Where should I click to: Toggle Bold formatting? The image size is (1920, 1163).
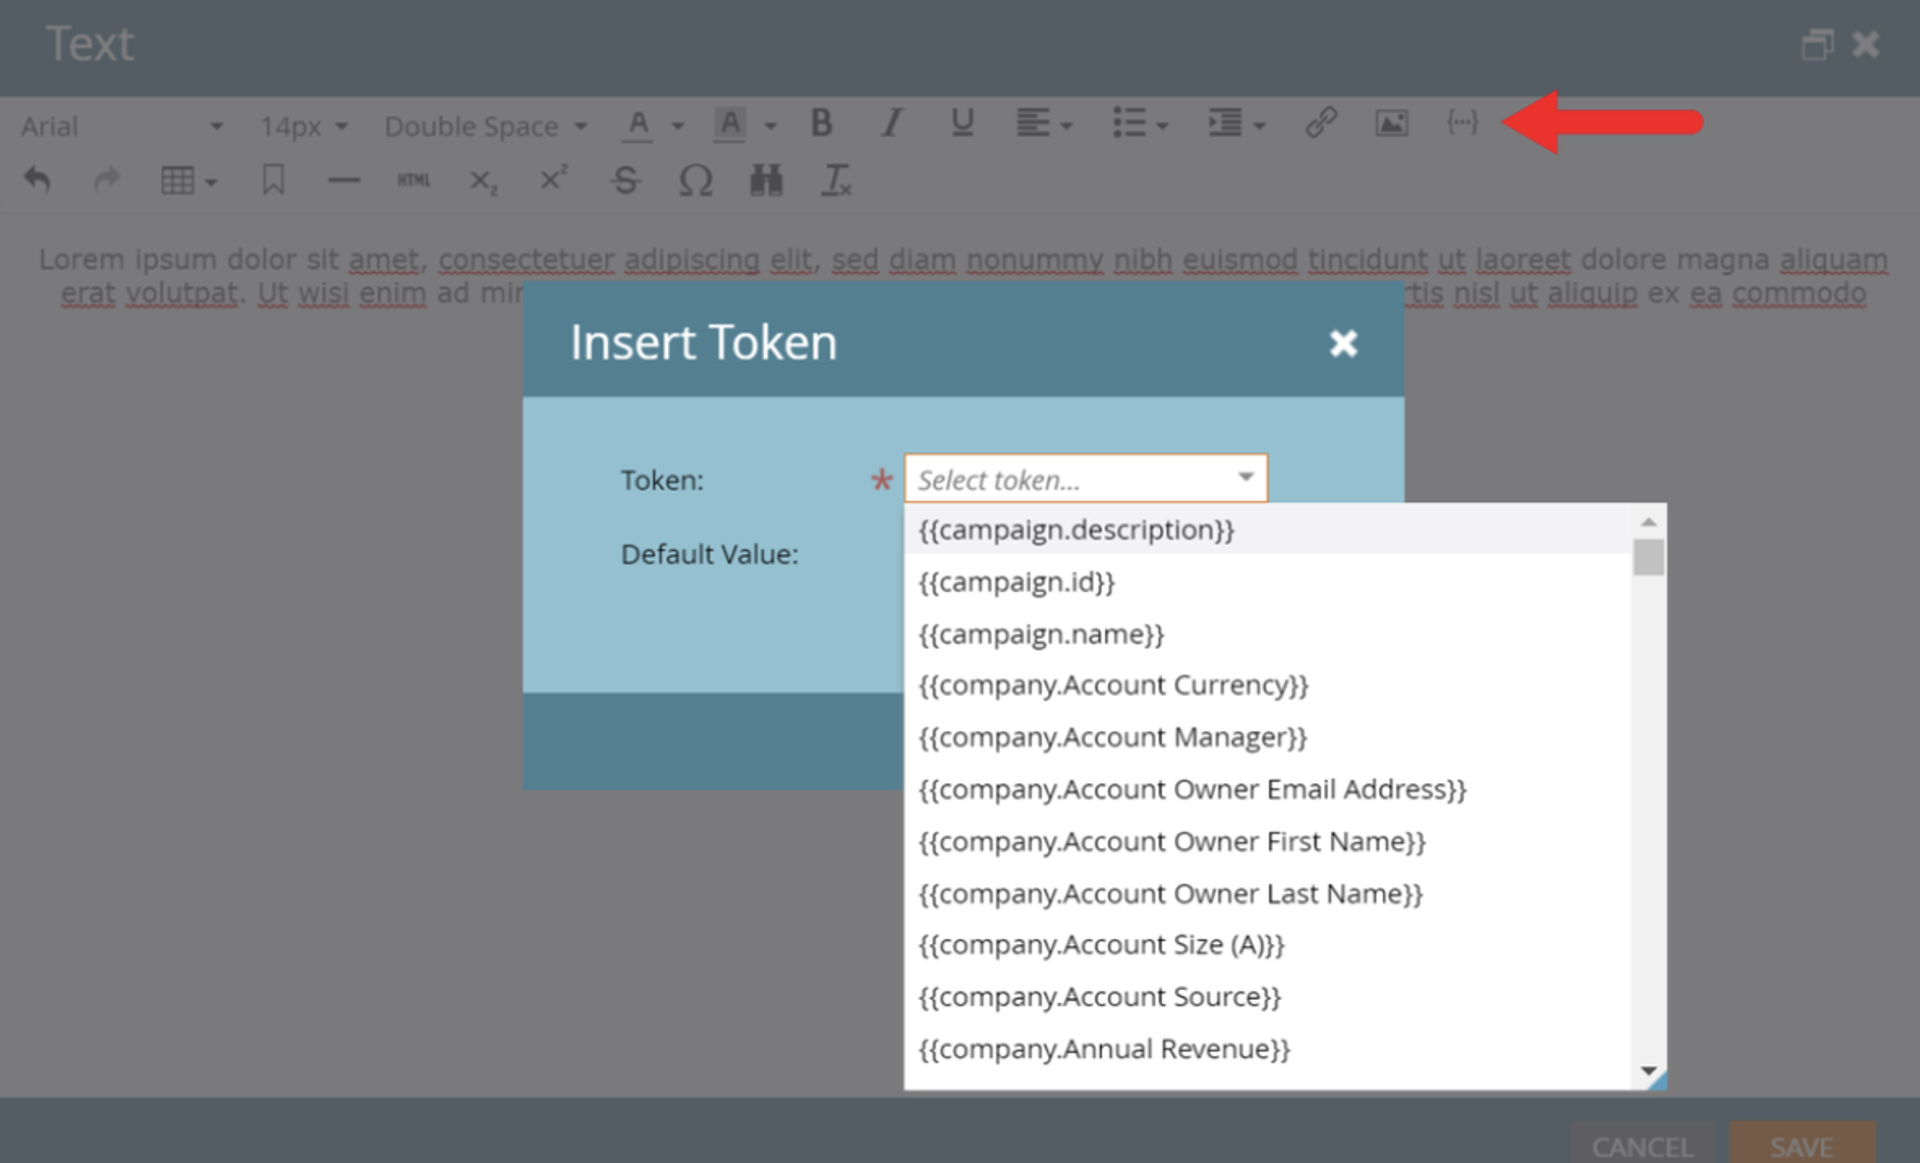(821, 123)
